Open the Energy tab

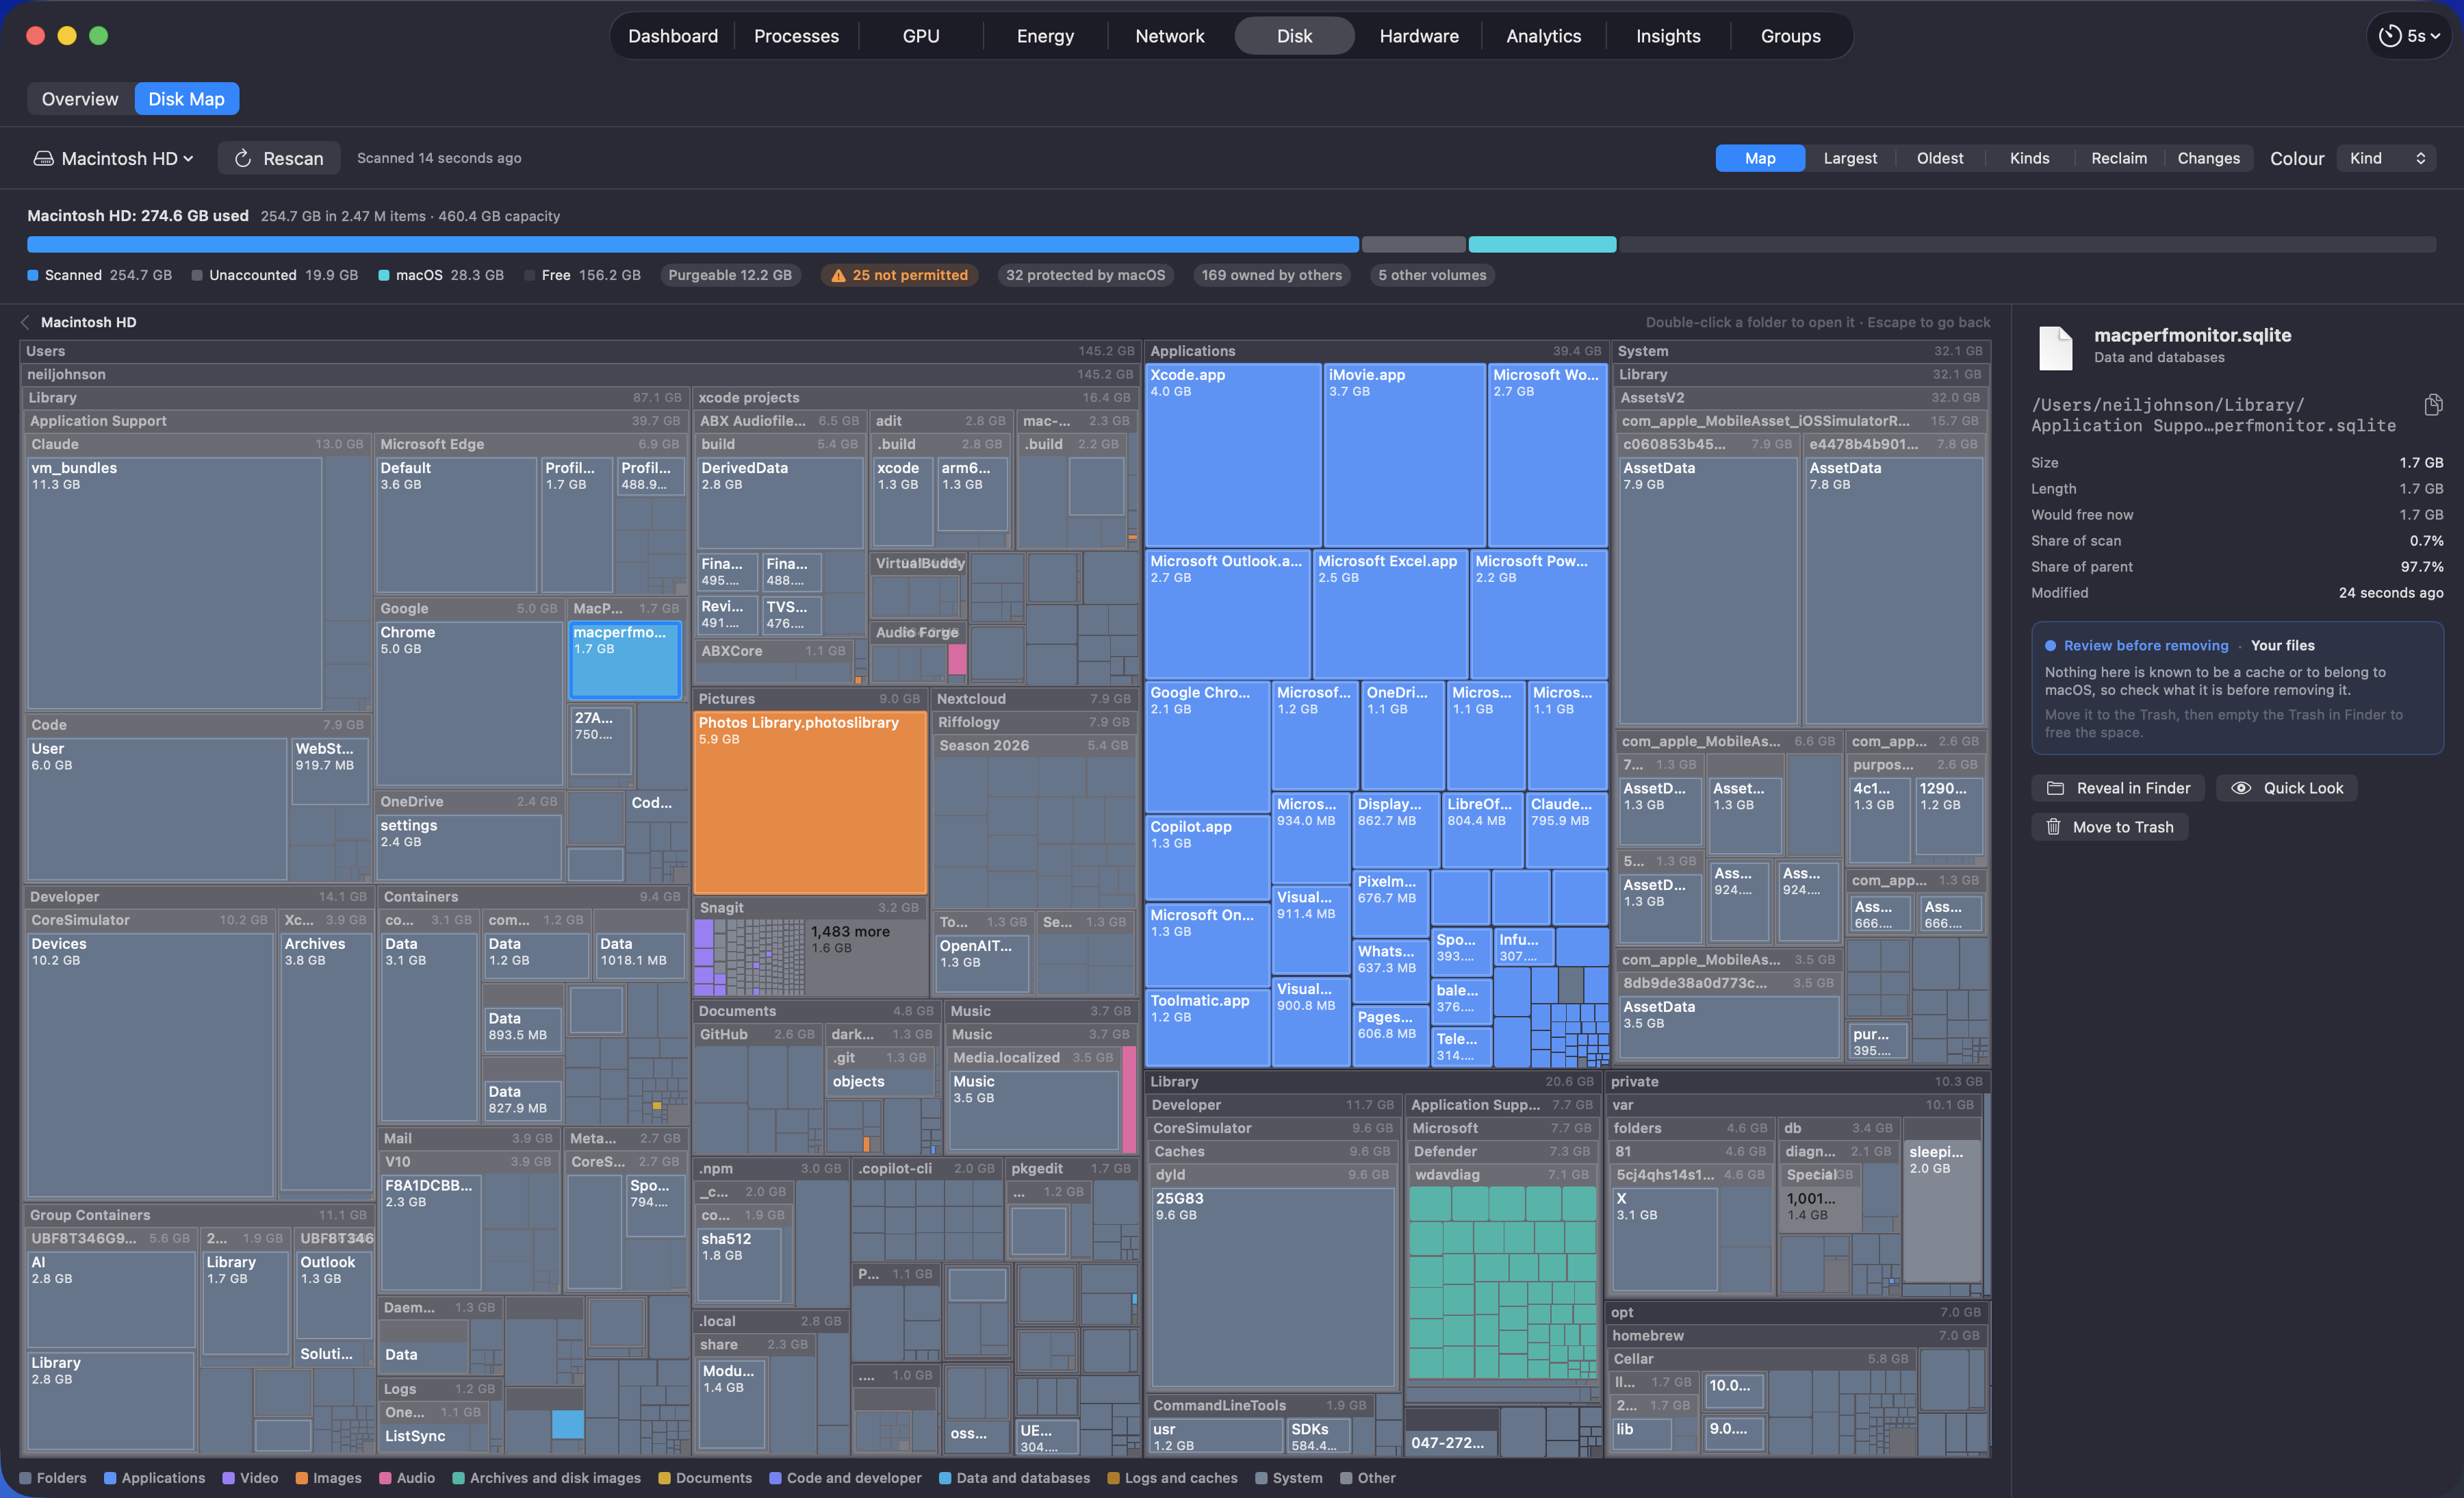(1045, 36)
